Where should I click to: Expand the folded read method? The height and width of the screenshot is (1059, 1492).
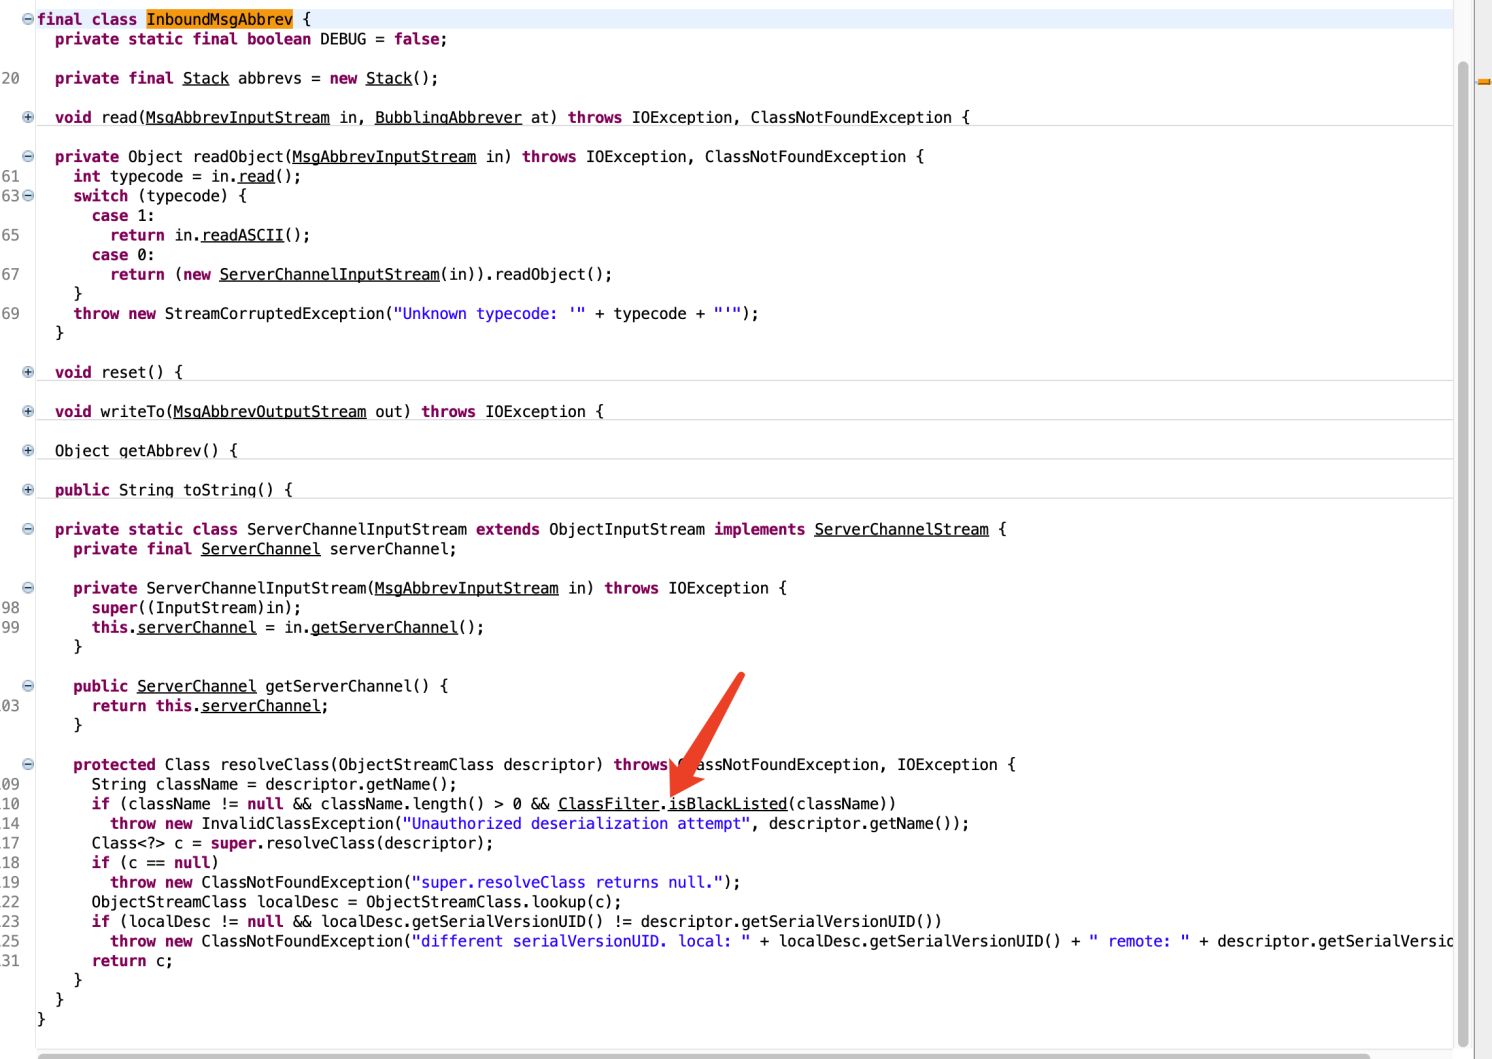point(28,117)
